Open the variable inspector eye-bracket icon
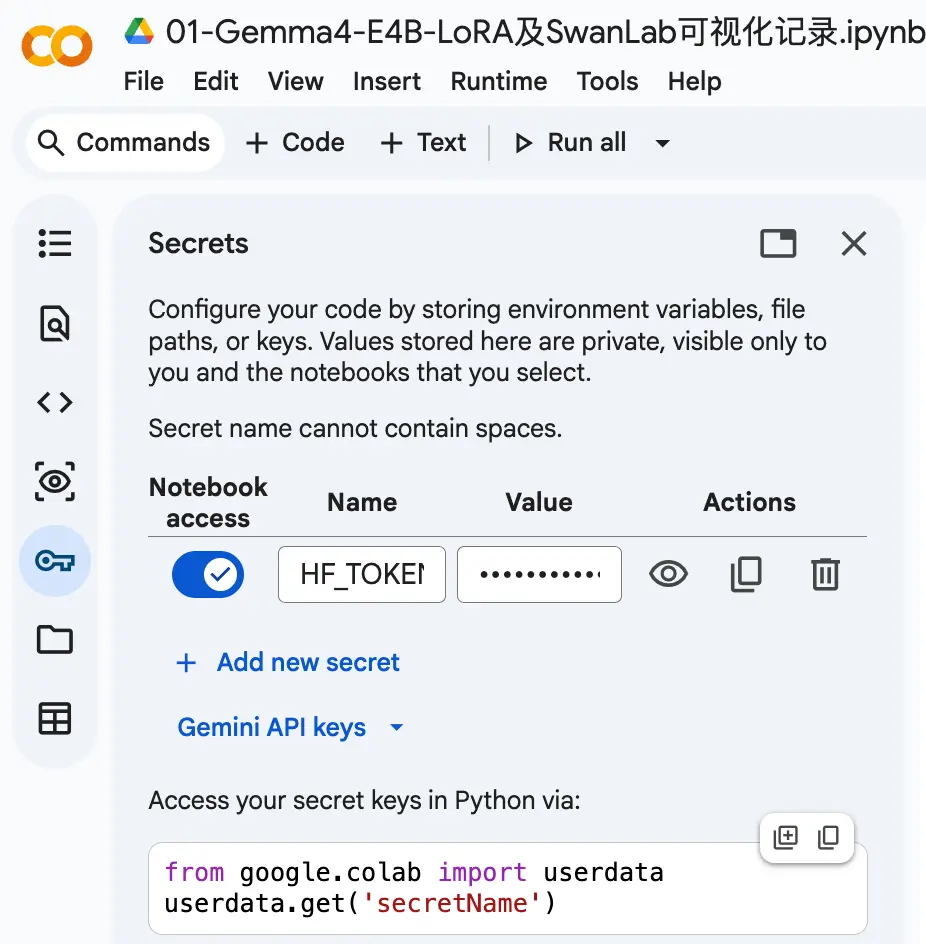The width and height of the screenshot is (926, 944). [x=55, y=482]
